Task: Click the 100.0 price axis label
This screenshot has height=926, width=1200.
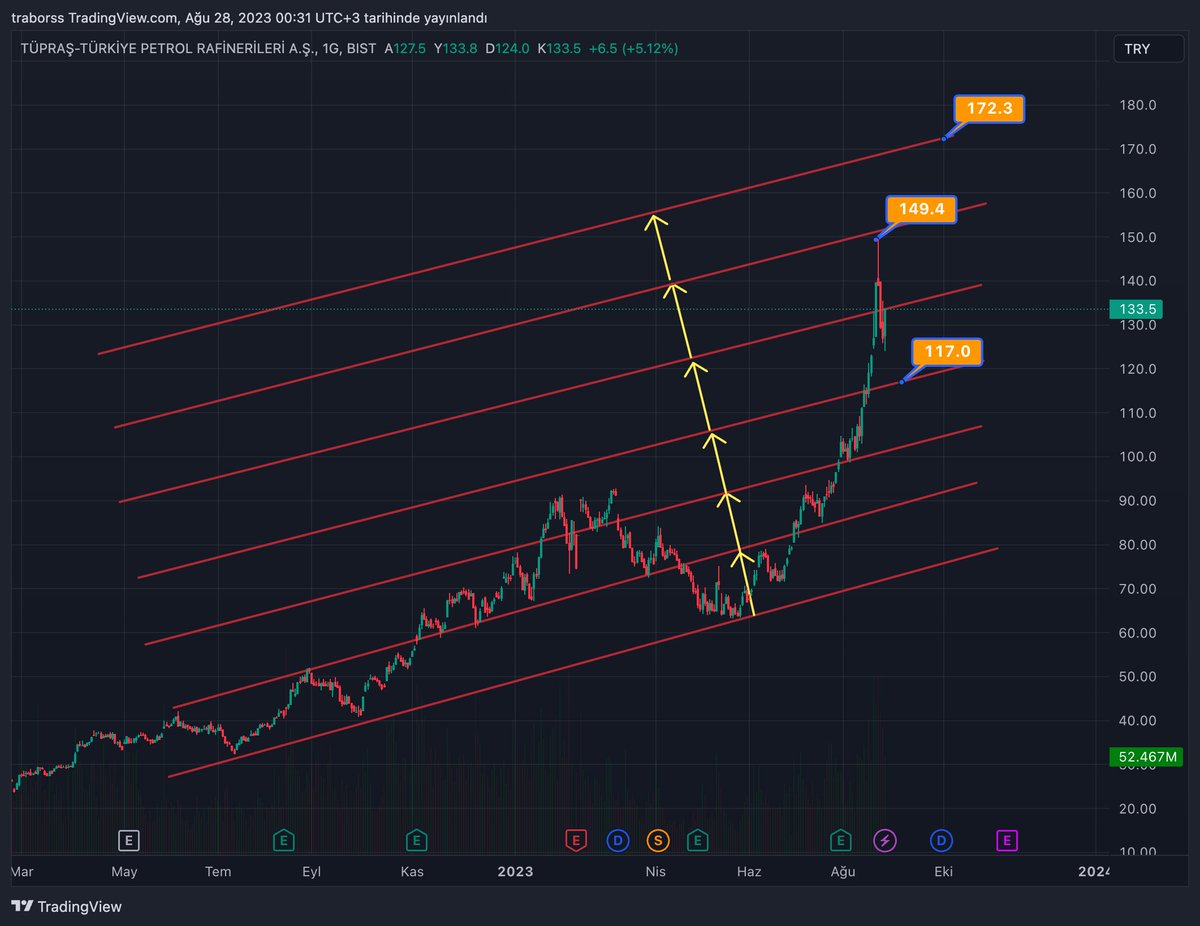Action: (1139, 457)
